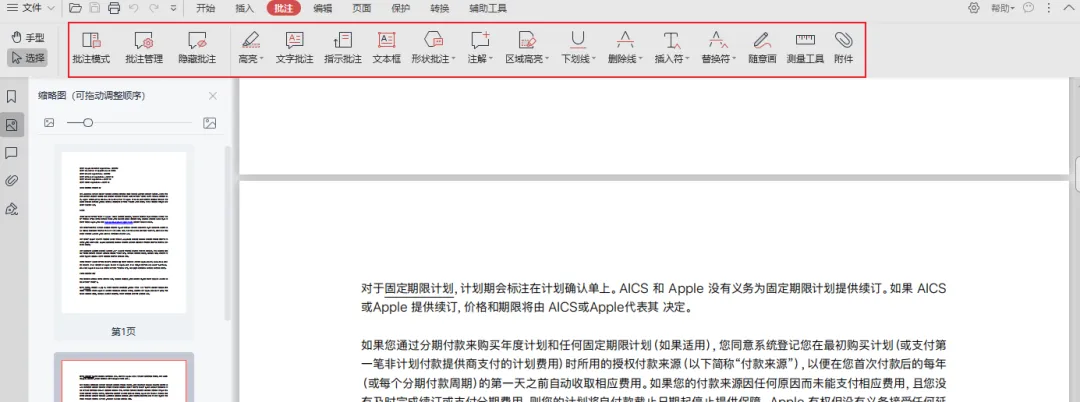Click the feedback speech bubble icon
The height and width of the screenshot is (402, 1080).
pyautogui.click(x=1029, y=8)
